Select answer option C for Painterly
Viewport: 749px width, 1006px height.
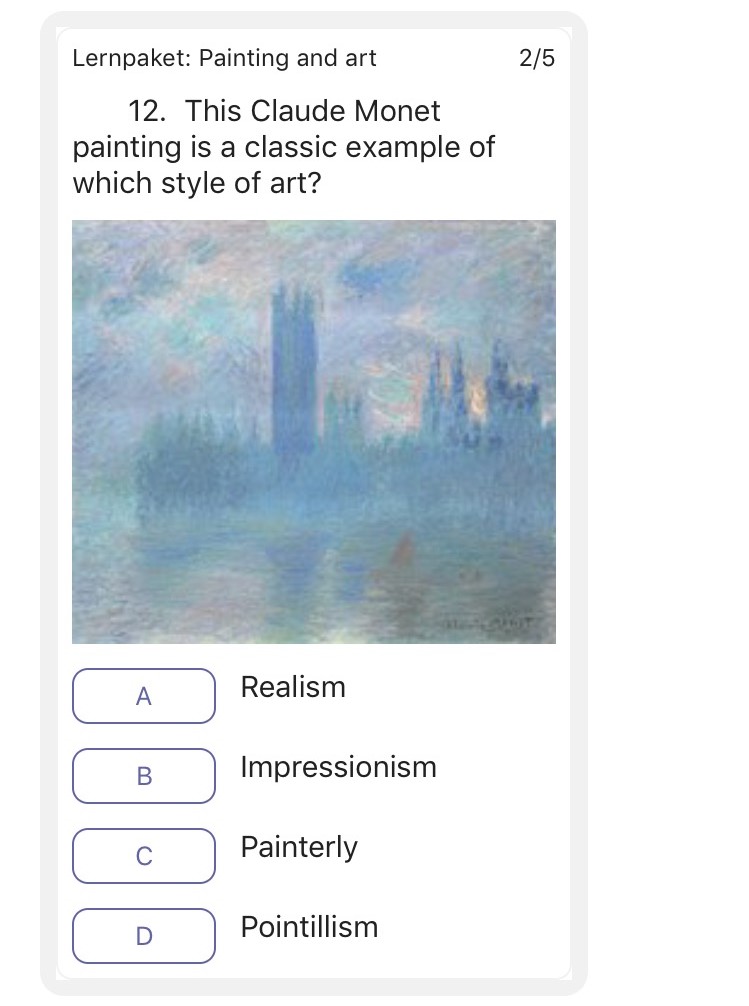coord(143,856)
